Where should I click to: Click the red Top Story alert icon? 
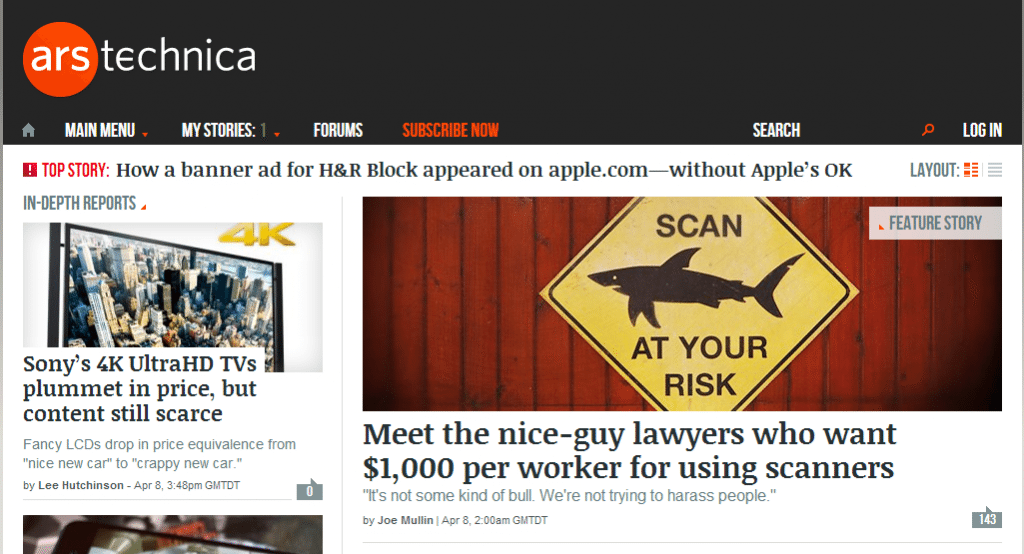[30, 170]
